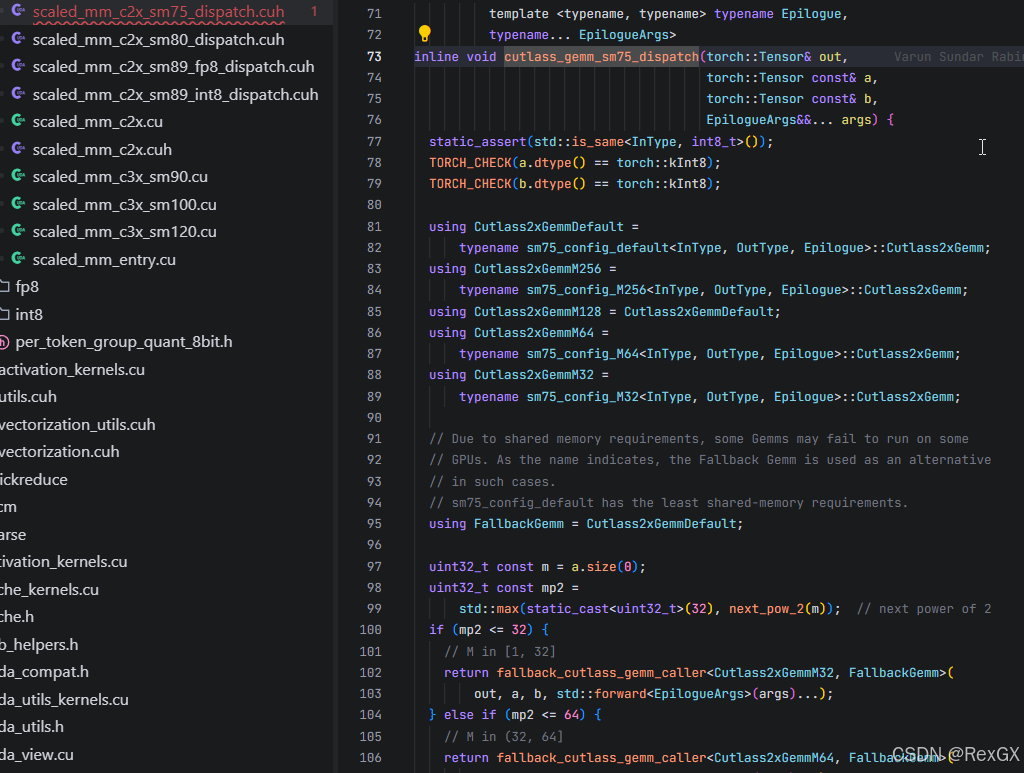This screenshot has height=773, width=1024.
Task: Click the file icon next to scaled_mm_c2x.cuh
Action: (x=19, y=149)
